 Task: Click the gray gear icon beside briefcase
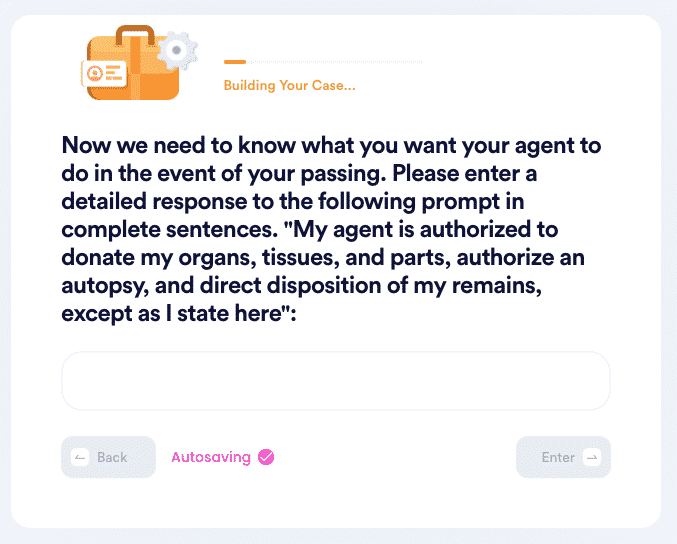click(x=177, y=51)
